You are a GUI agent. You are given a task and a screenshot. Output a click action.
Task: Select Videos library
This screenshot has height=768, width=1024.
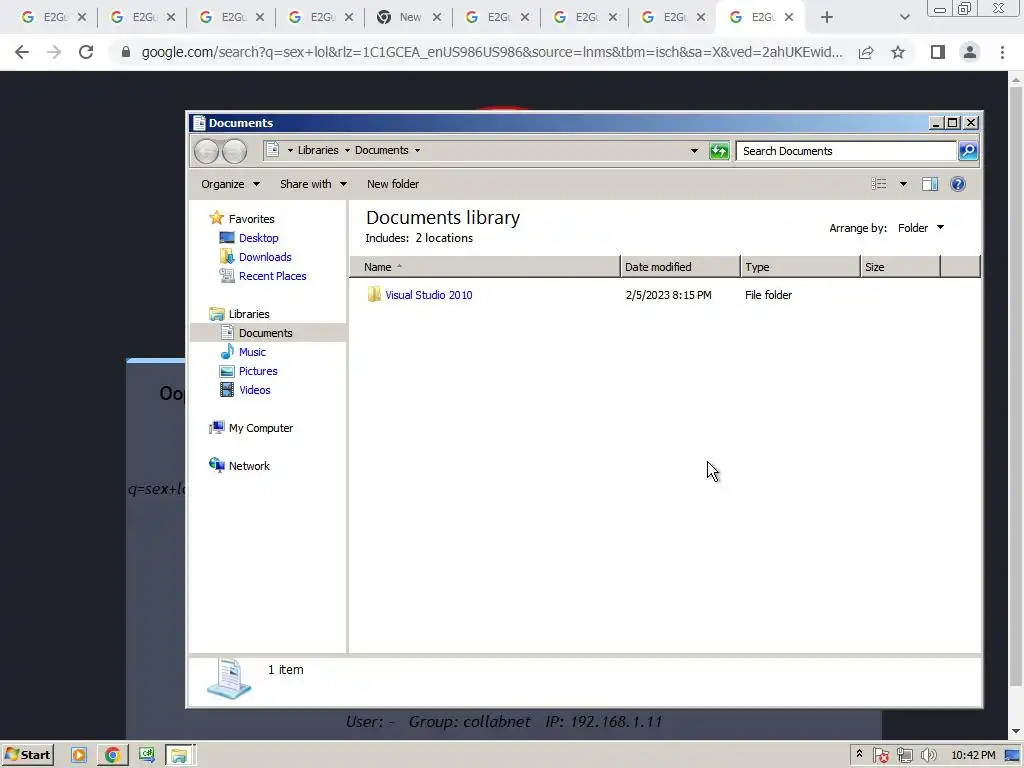tap(255, 390)
